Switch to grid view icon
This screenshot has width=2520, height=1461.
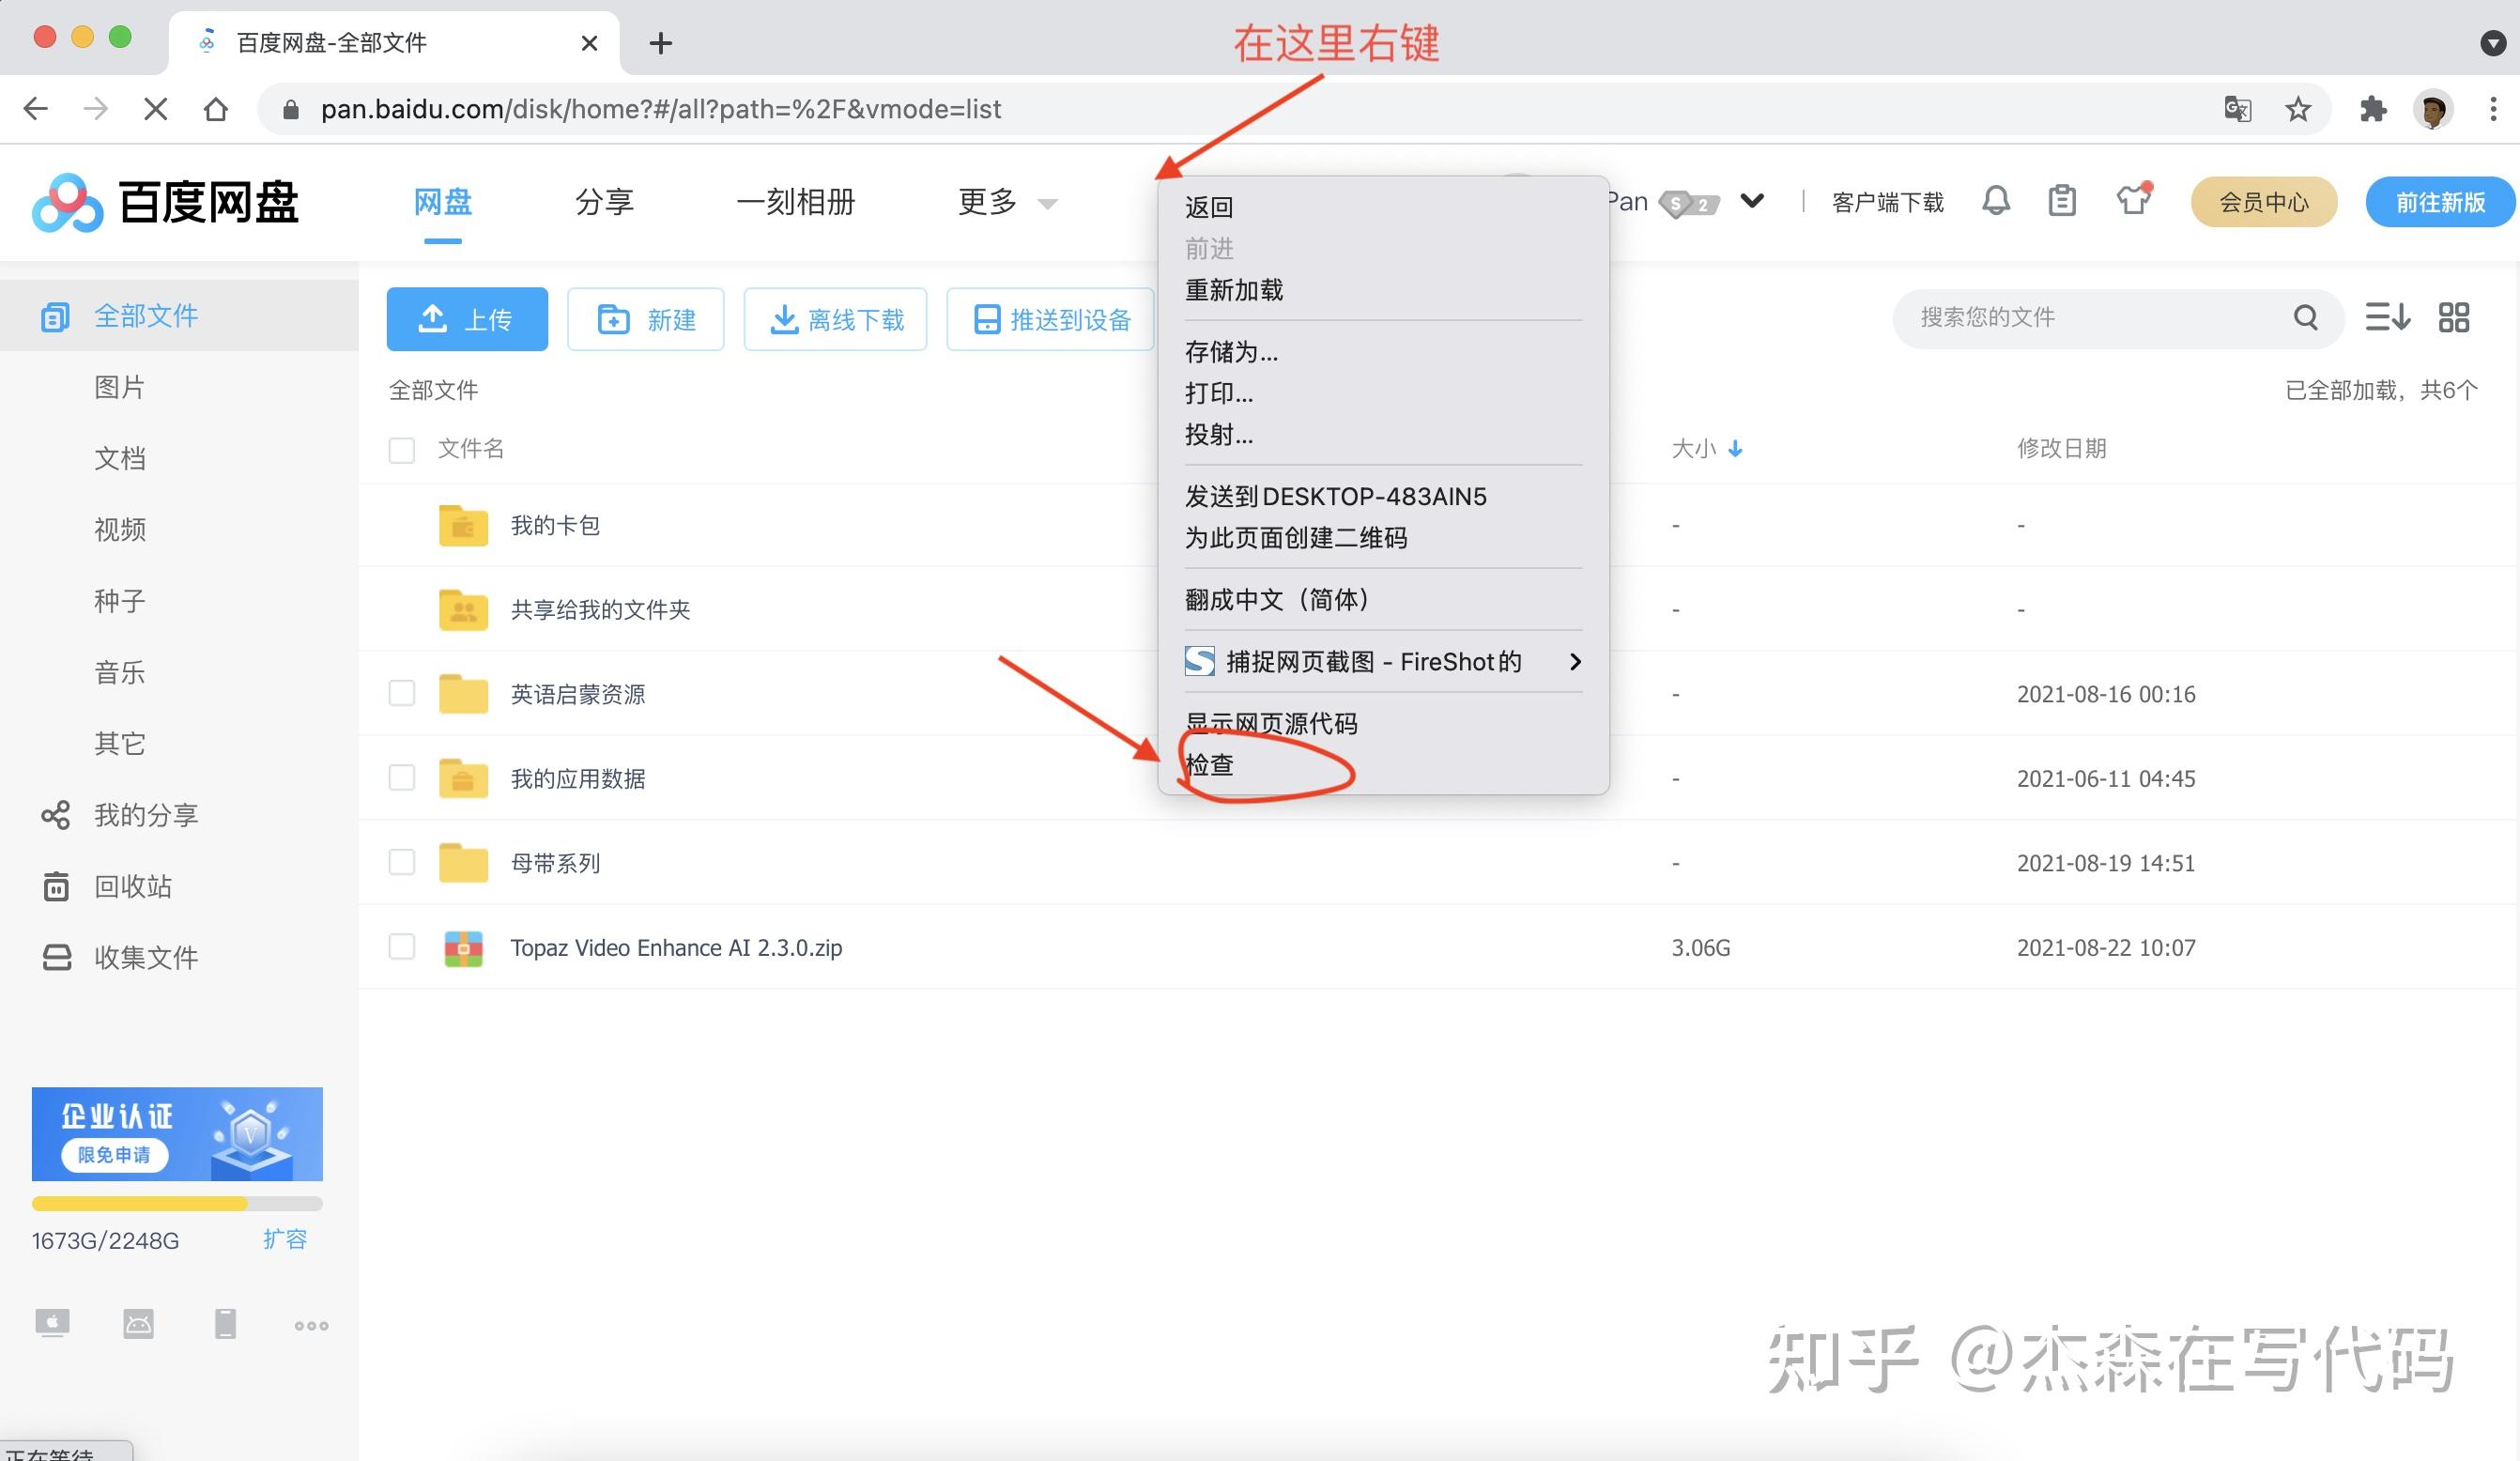(2454, 317)
